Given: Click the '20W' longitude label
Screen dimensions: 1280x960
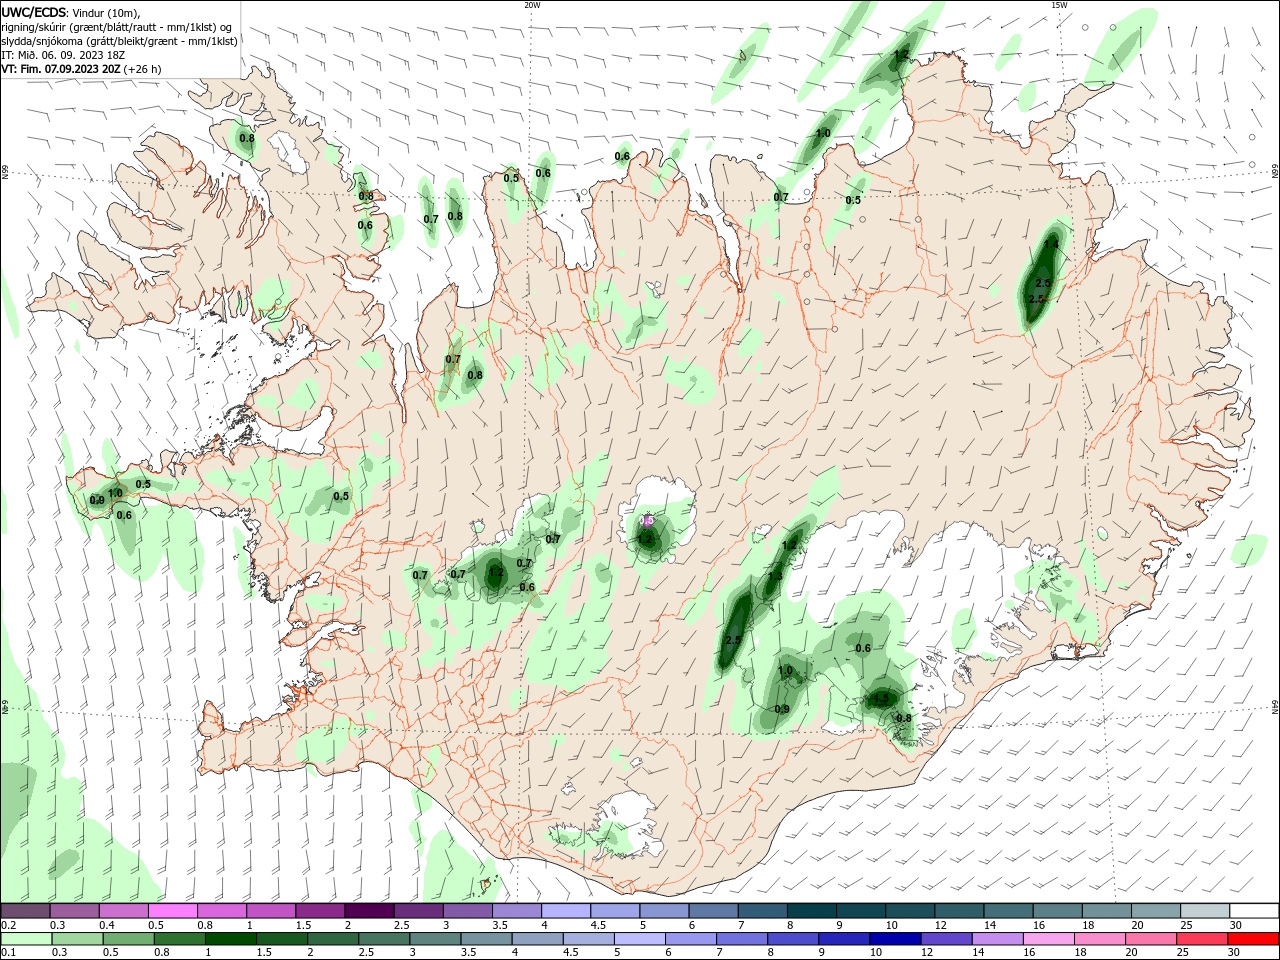Looking at the screenshot, I should pyautogui.click(x=532, y=5).
